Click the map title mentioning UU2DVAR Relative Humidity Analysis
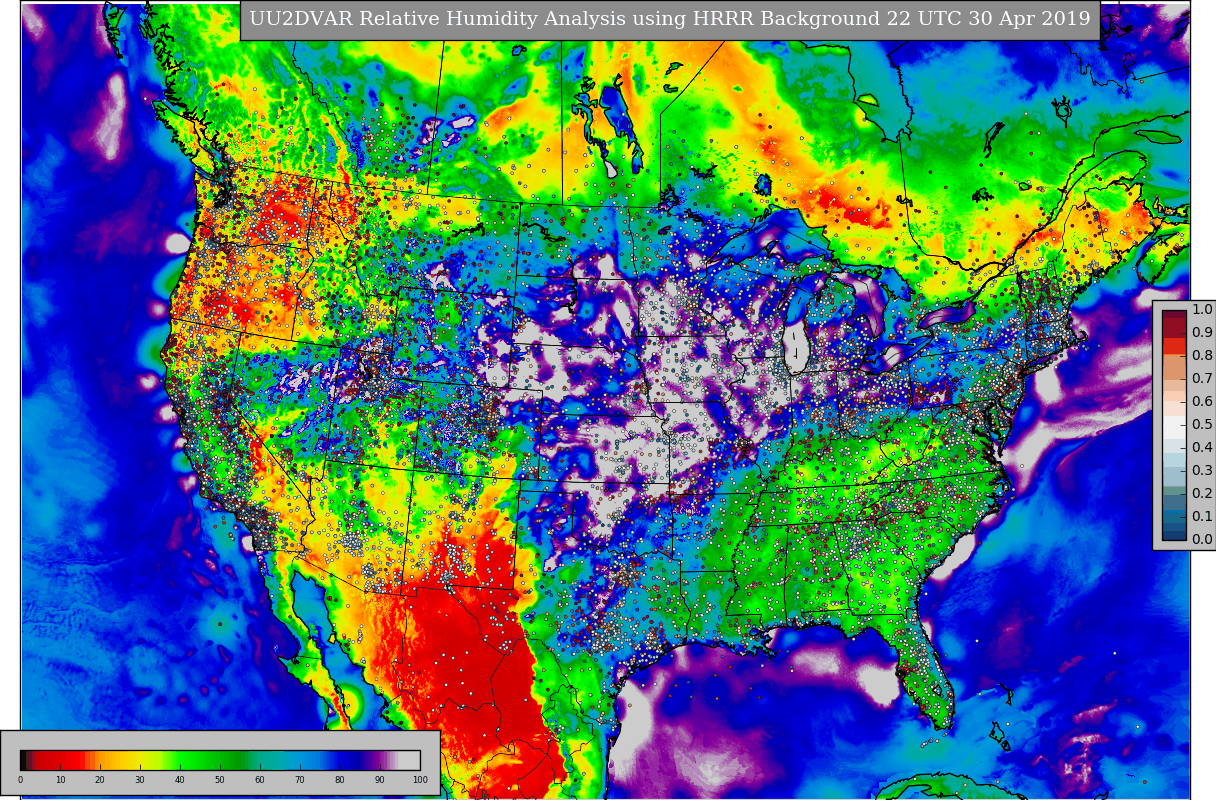 (x=669, y=19)
